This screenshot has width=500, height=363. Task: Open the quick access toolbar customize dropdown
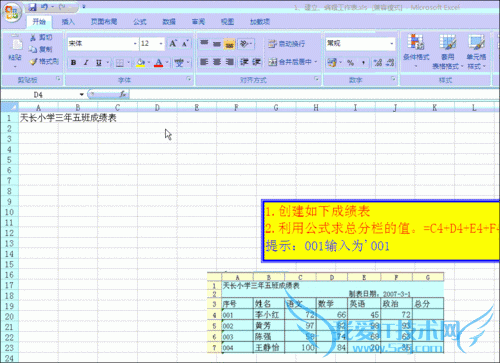coord(84,7)
